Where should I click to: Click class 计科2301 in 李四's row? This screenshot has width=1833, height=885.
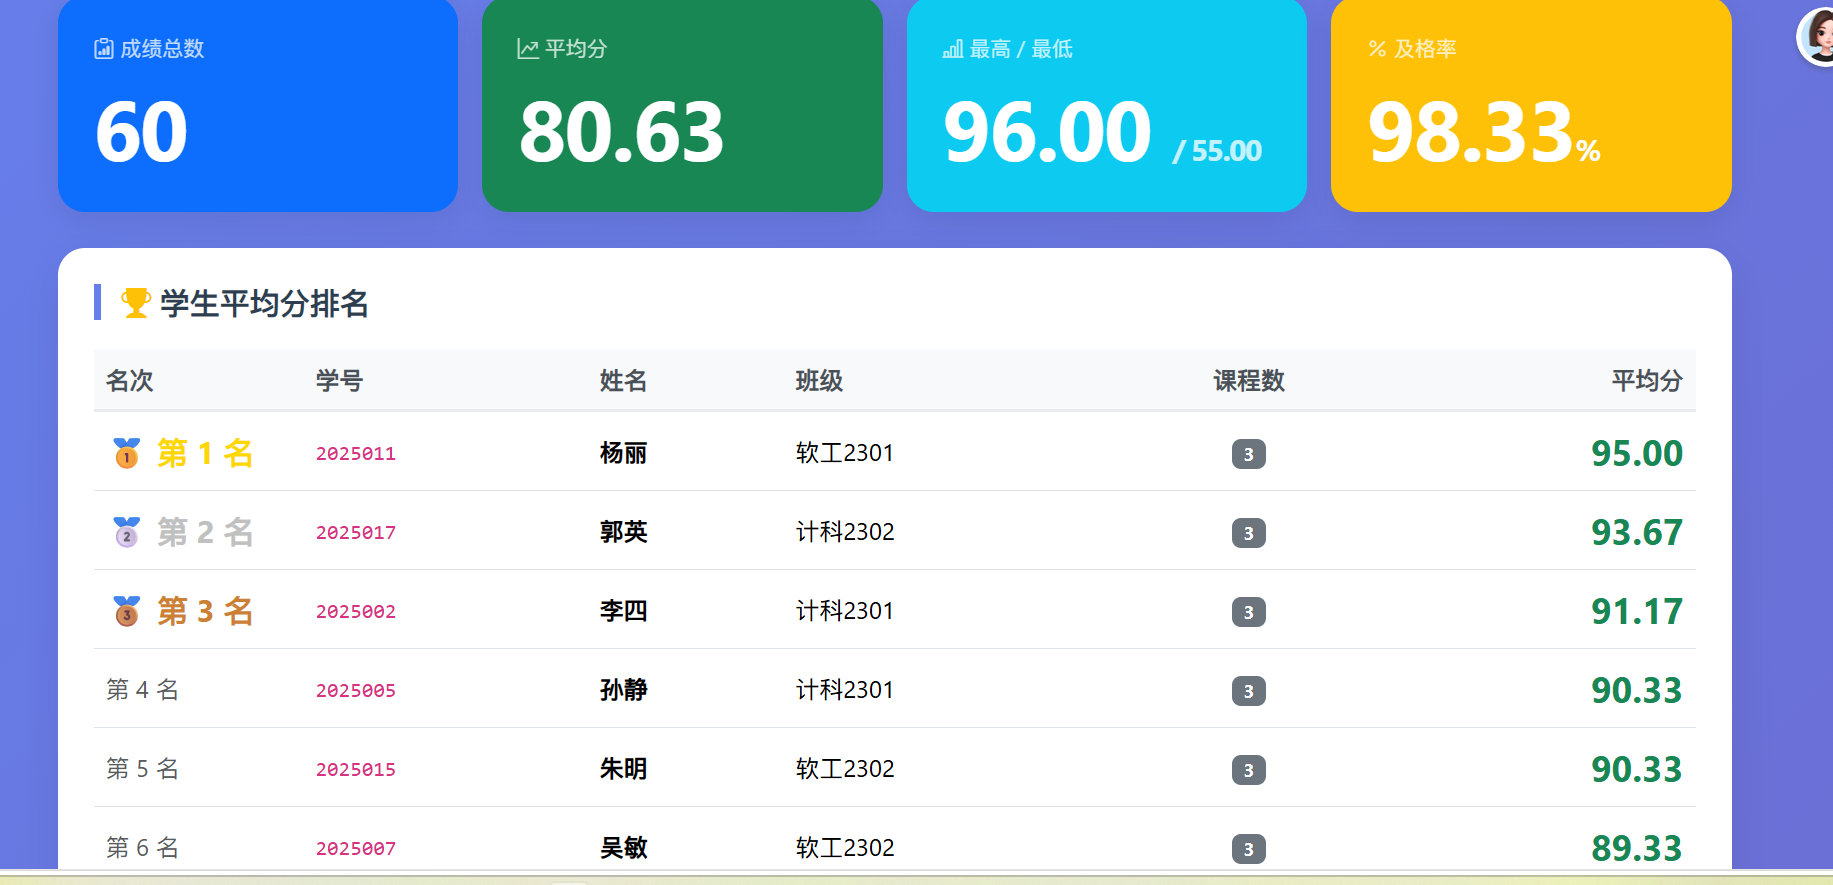click(x=845, y=611)
